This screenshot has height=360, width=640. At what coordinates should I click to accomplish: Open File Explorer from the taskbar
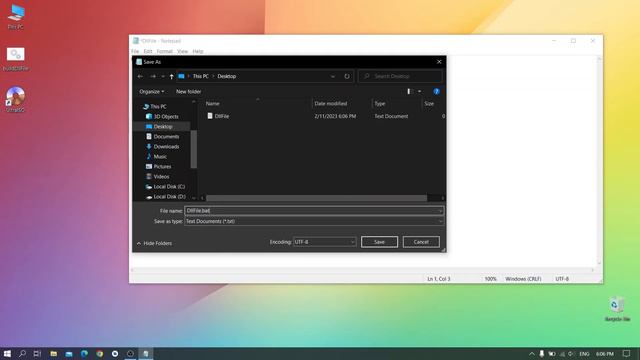(53, 354)
